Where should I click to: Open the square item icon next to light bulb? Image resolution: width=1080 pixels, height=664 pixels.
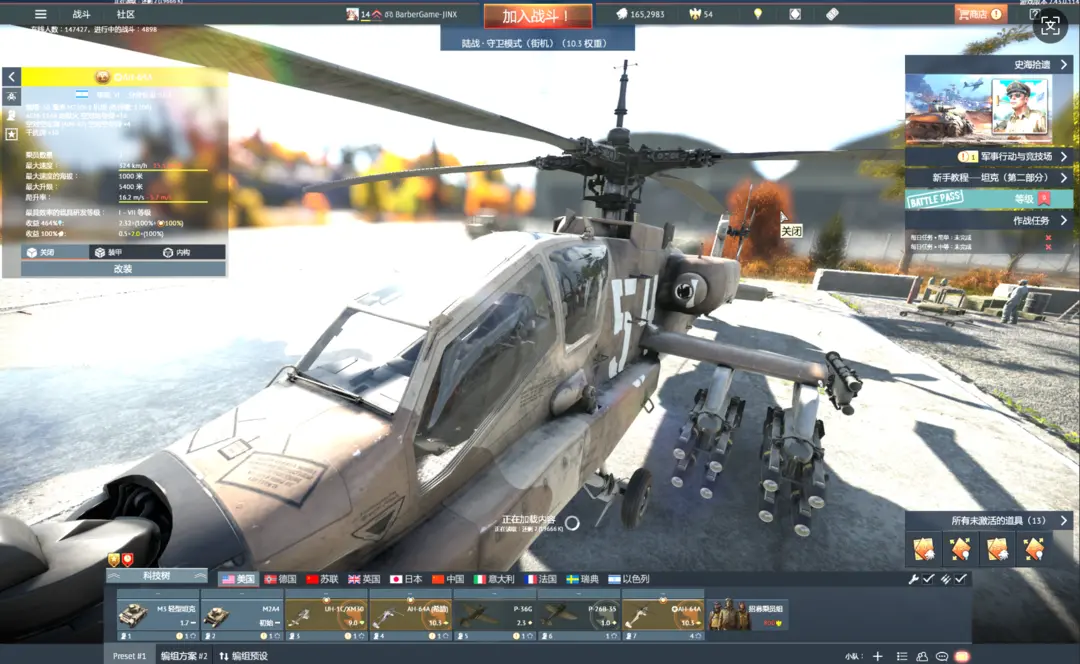point(795,14)
